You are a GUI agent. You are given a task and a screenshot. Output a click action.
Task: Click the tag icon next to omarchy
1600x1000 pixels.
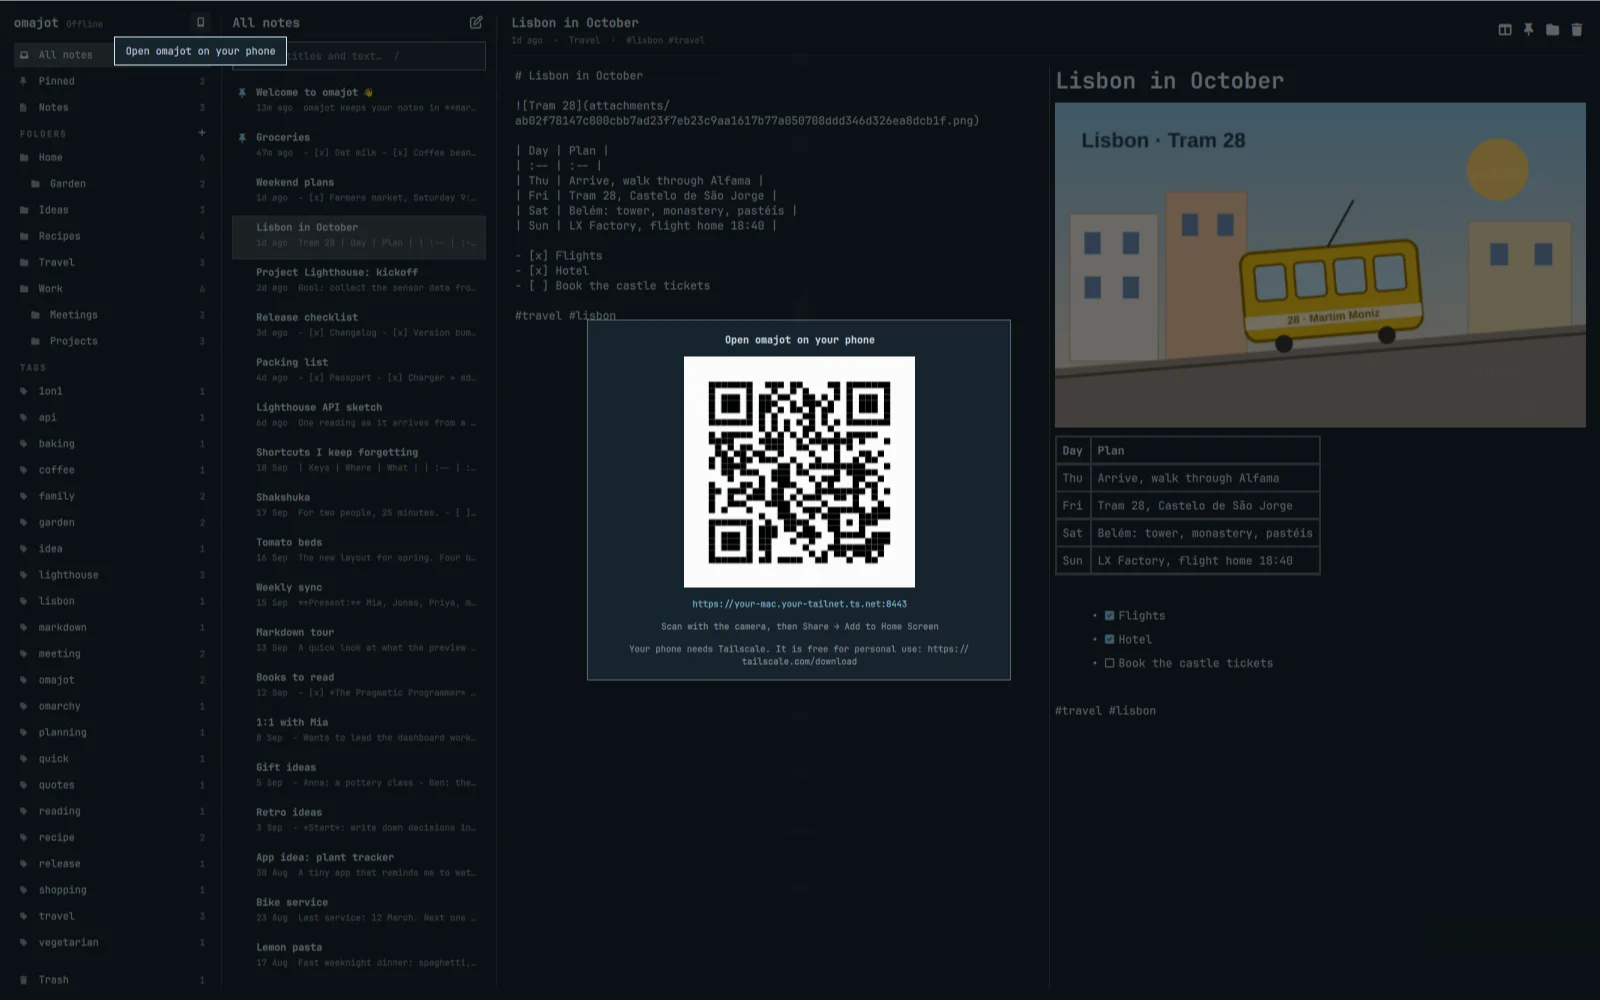coord(24,706)
